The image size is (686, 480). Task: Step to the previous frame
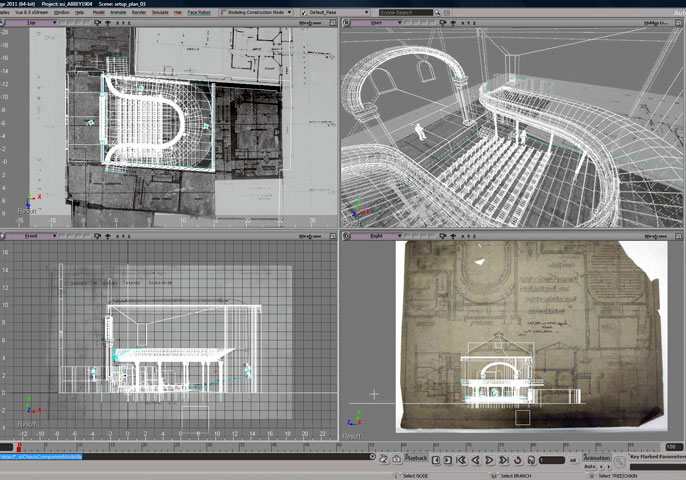click(436, 460)
